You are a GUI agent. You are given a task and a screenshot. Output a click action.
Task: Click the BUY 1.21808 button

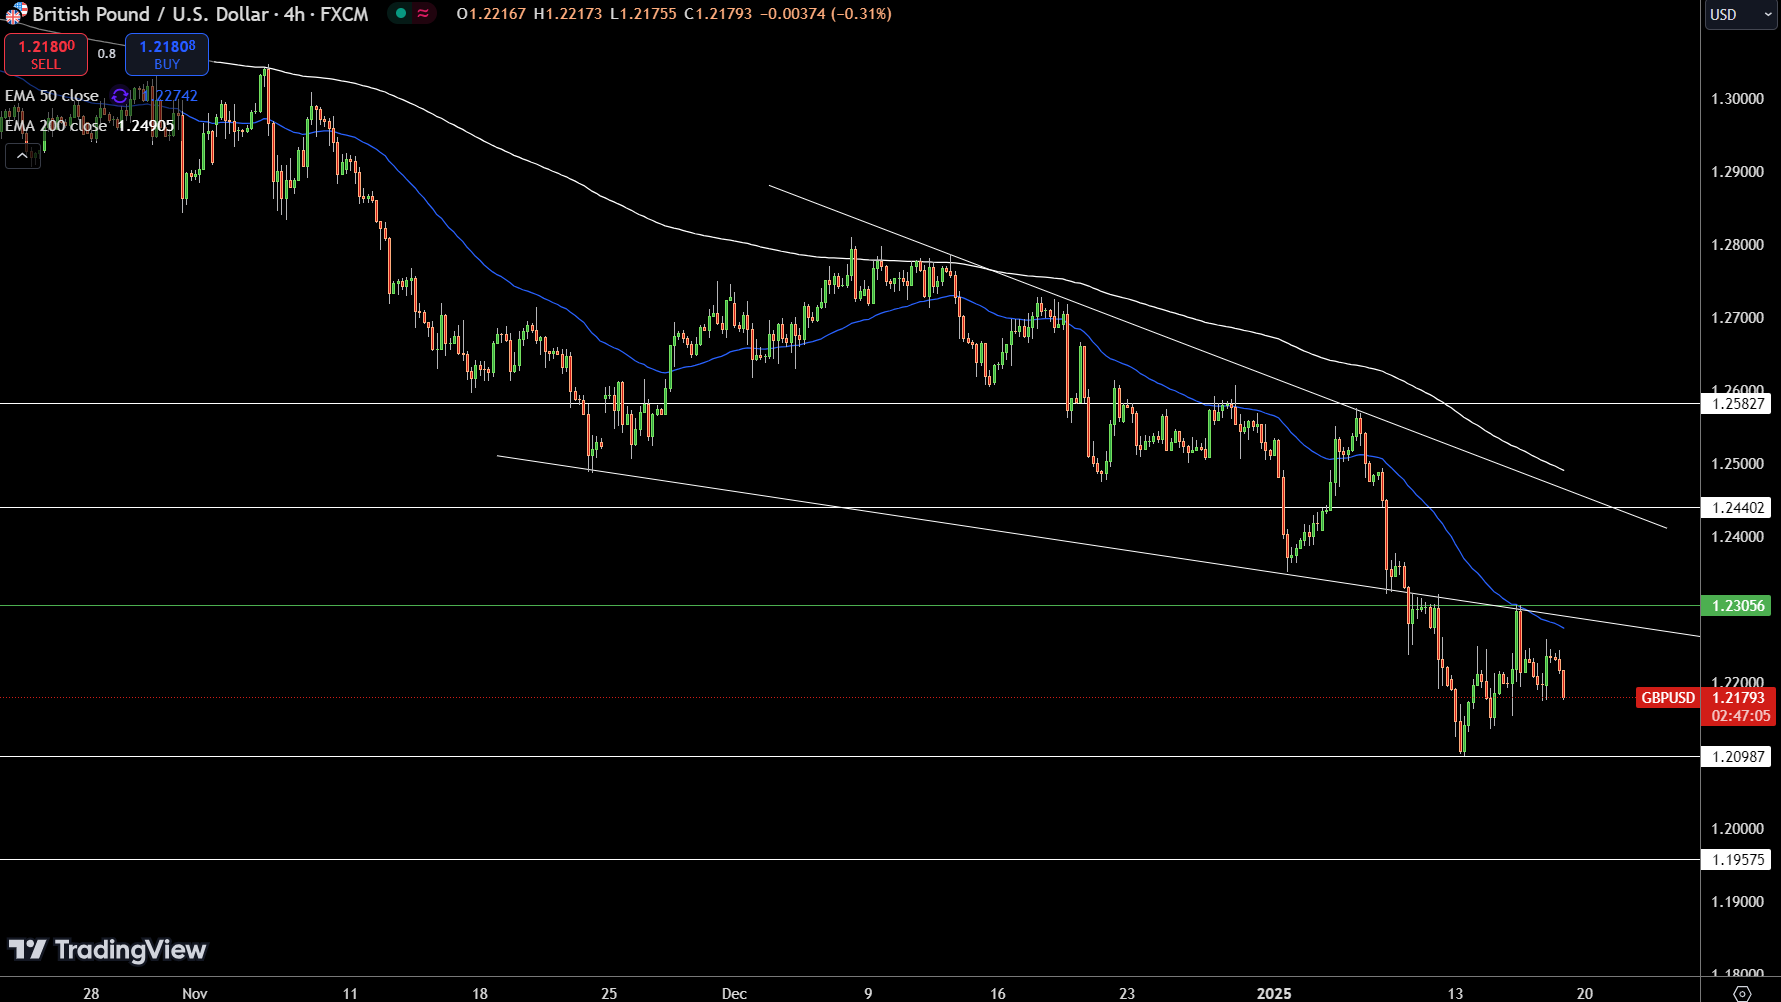pos(167,54)
